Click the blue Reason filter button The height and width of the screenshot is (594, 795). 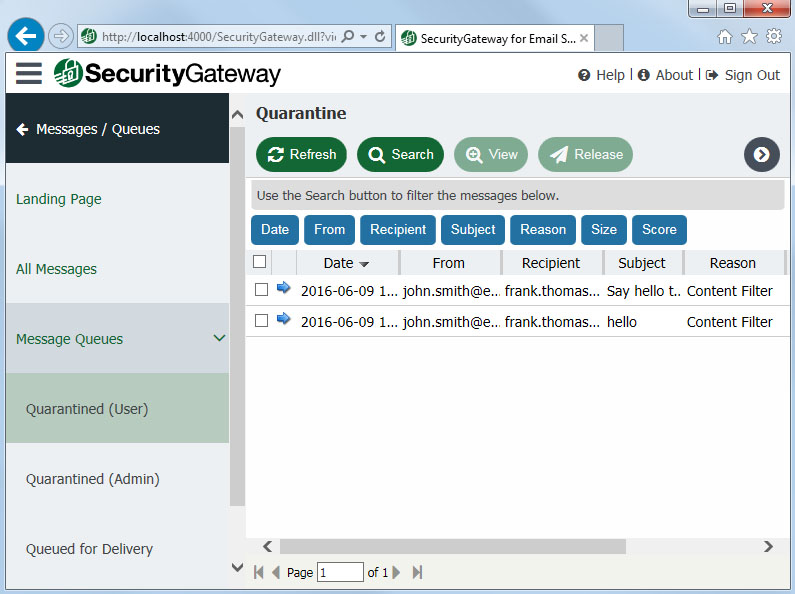[543, 230]
